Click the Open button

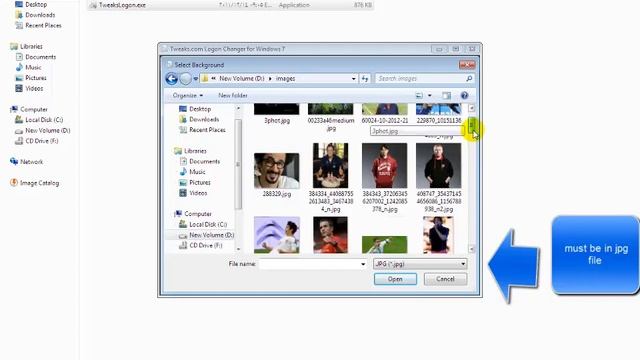click(395, 279)
